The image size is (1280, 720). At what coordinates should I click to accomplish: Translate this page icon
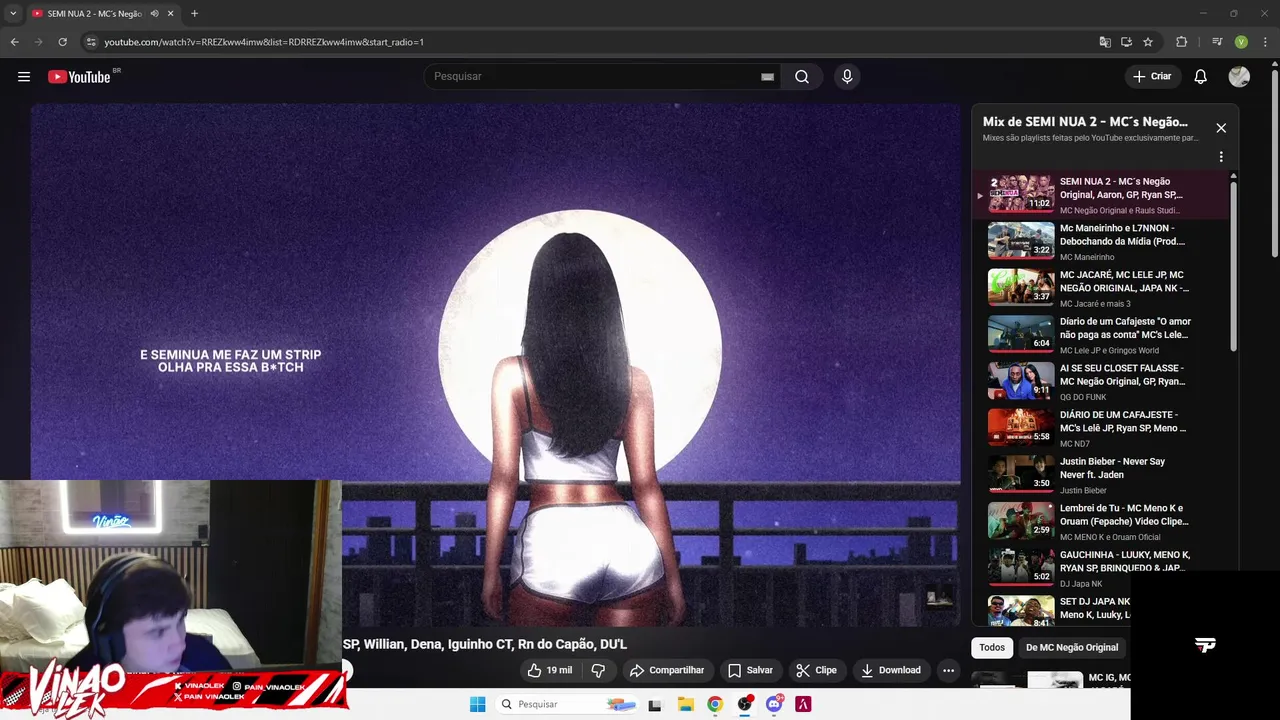[1105, 42]
